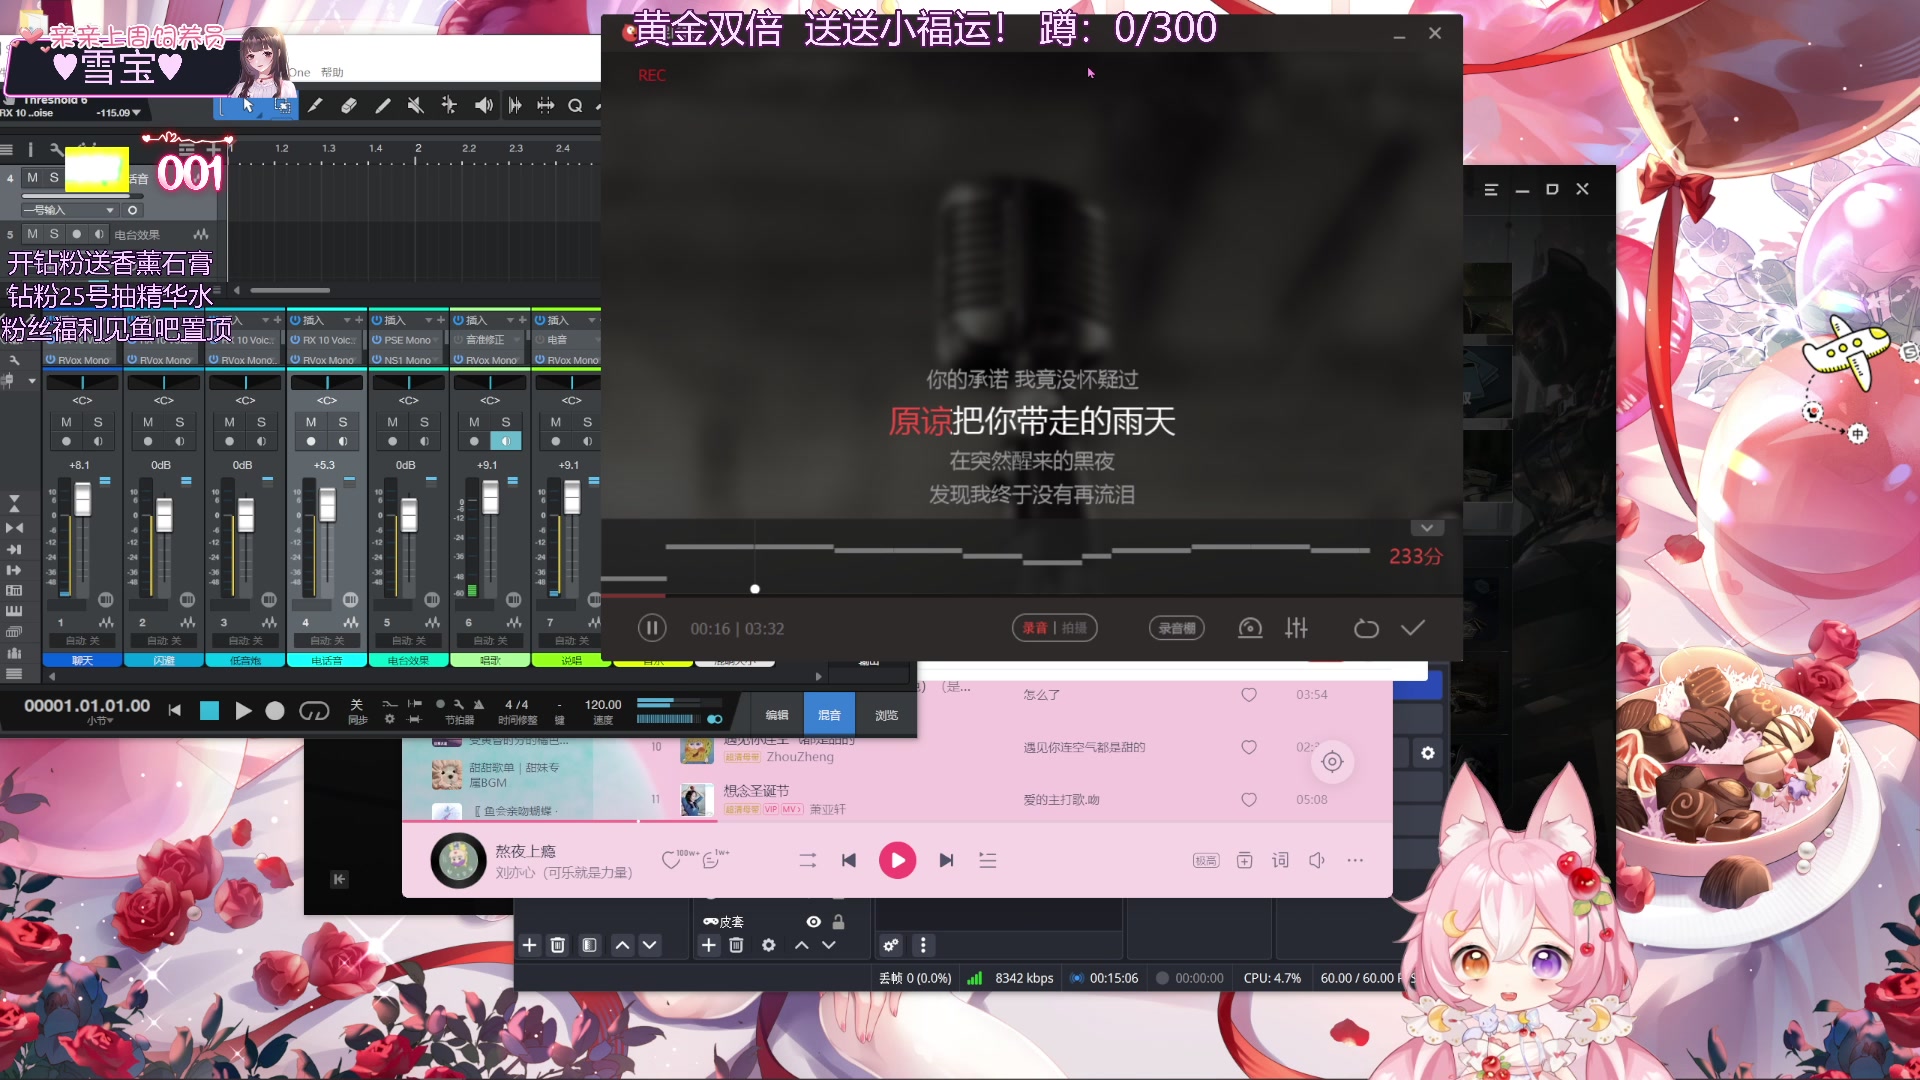Solo mixer channel 2 闪避
1920x1080 pixels.
pyautogui.click(x=180, y=422)
